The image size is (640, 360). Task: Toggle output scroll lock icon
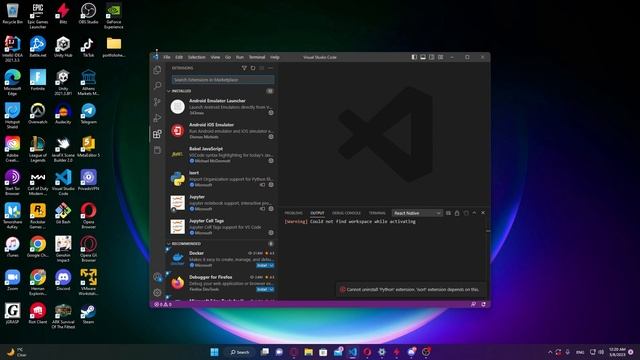(x=457, y=213)
